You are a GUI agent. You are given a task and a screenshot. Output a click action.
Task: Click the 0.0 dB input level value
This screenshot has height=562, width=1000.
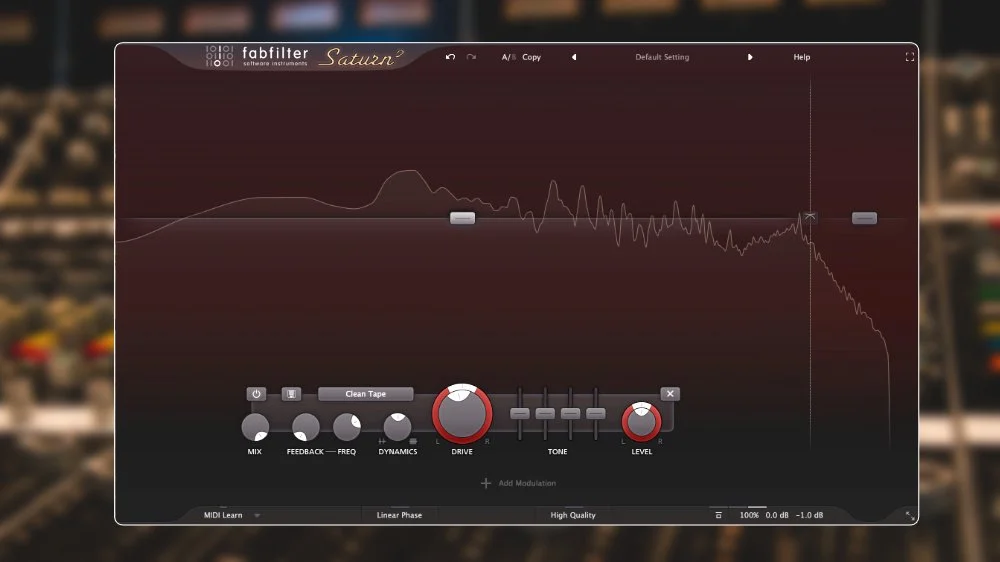coord(777,515)
